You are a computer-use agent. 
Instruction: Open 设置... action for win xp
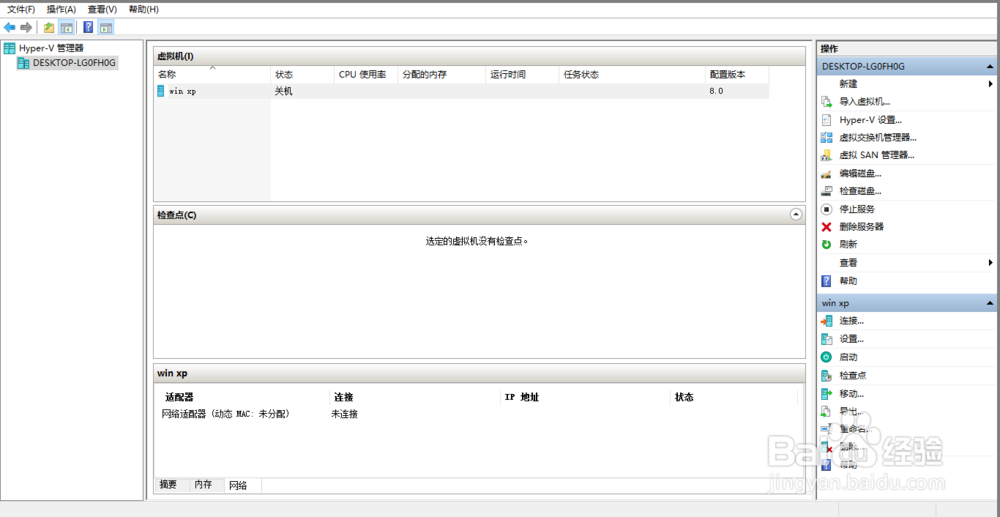(851, 339)
